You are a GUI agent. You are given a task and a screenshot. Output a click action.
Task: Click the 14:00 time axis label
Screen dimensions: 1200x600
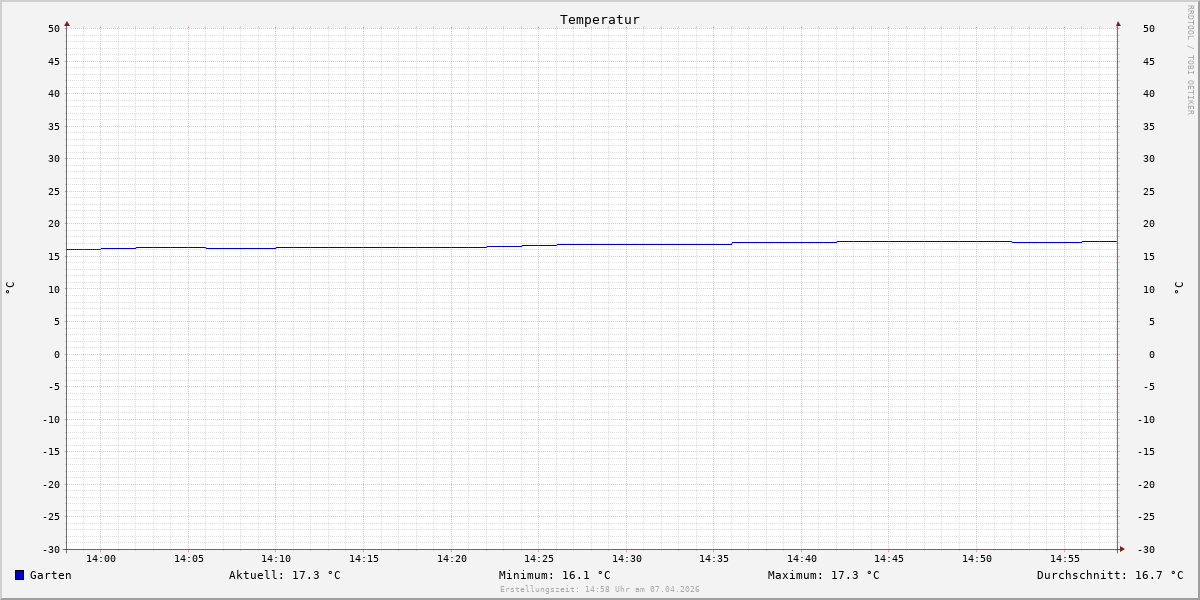(x=101, y=558)
